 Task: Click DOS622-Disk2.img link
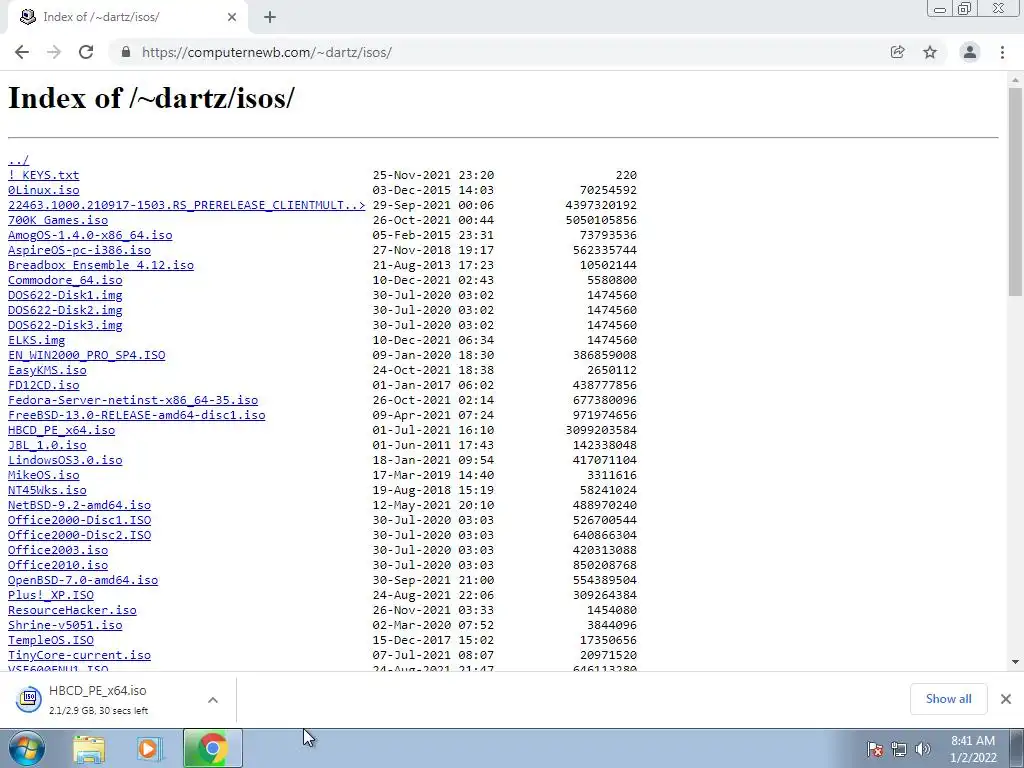pos(65,310)
